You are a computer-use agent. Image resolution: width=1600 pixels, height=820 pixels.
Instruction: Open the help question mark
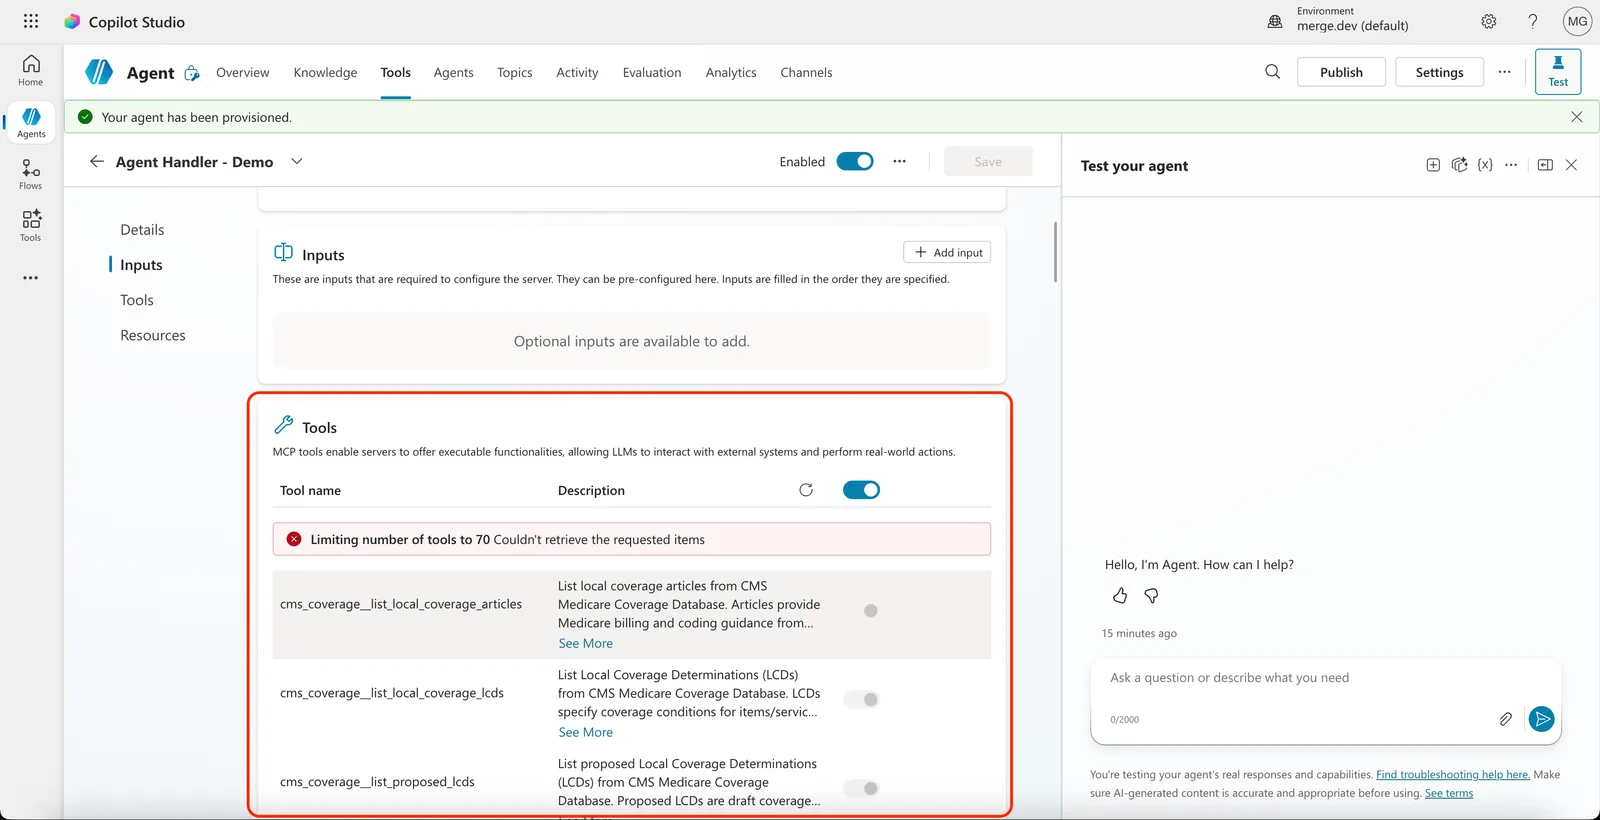1533,21
